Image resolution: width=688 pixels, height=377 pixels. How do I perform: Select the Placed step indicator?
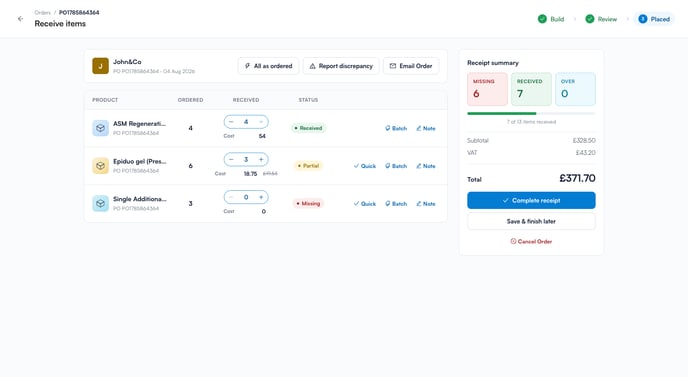tap(654, 19)
